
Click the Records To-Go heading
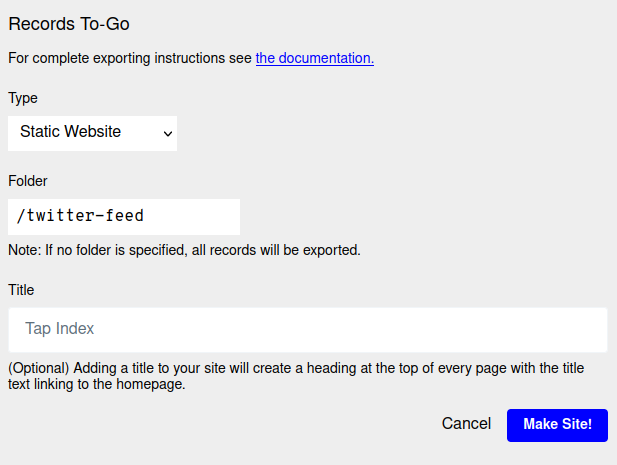(x=69, y=24)
